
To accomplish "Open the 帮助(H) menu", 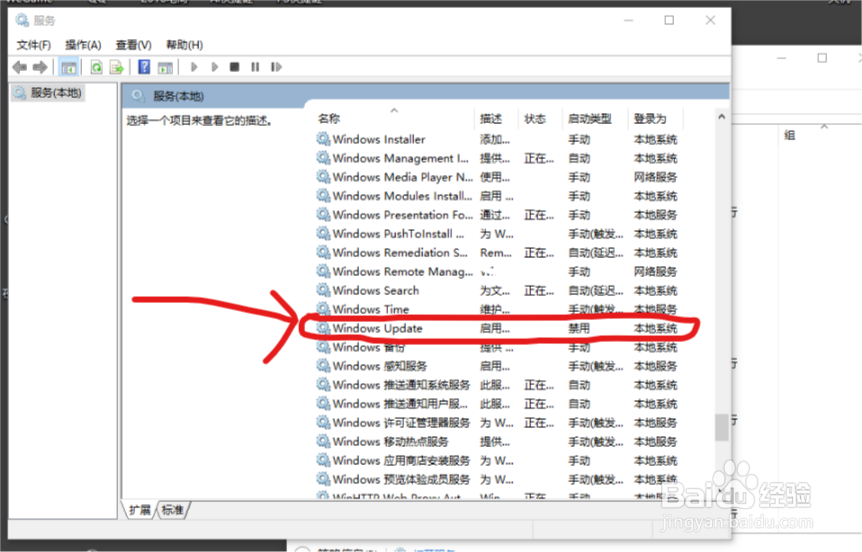I will [x=184, y=45].
